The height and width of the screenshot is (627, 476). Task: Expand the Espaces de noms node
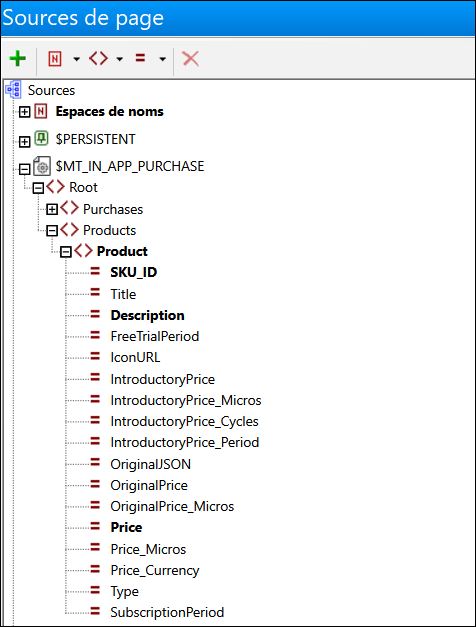[x=24, y=112]
